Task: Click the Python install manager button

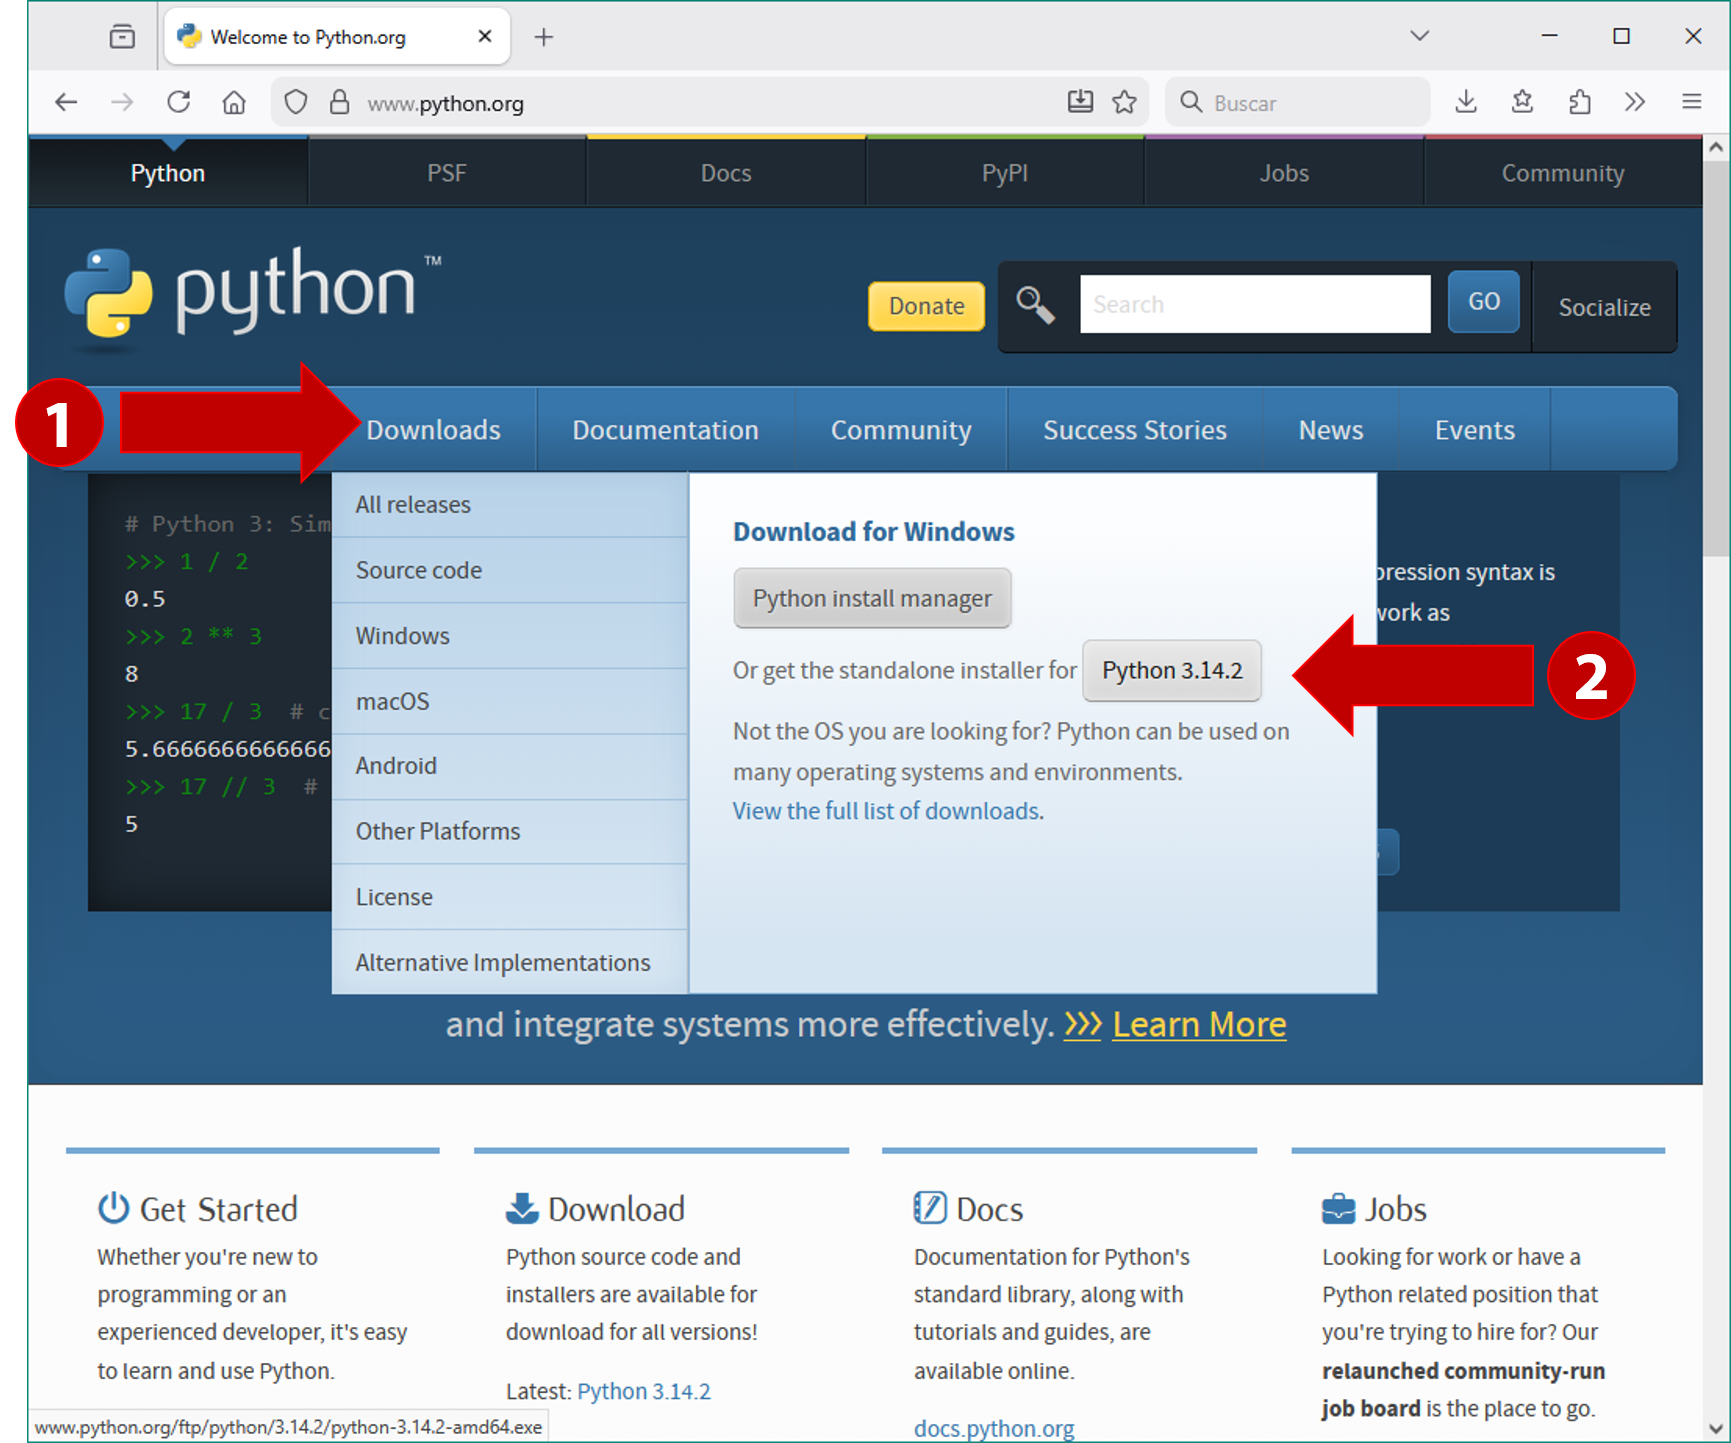Action: pyautogui.click(x=872, y=598)
